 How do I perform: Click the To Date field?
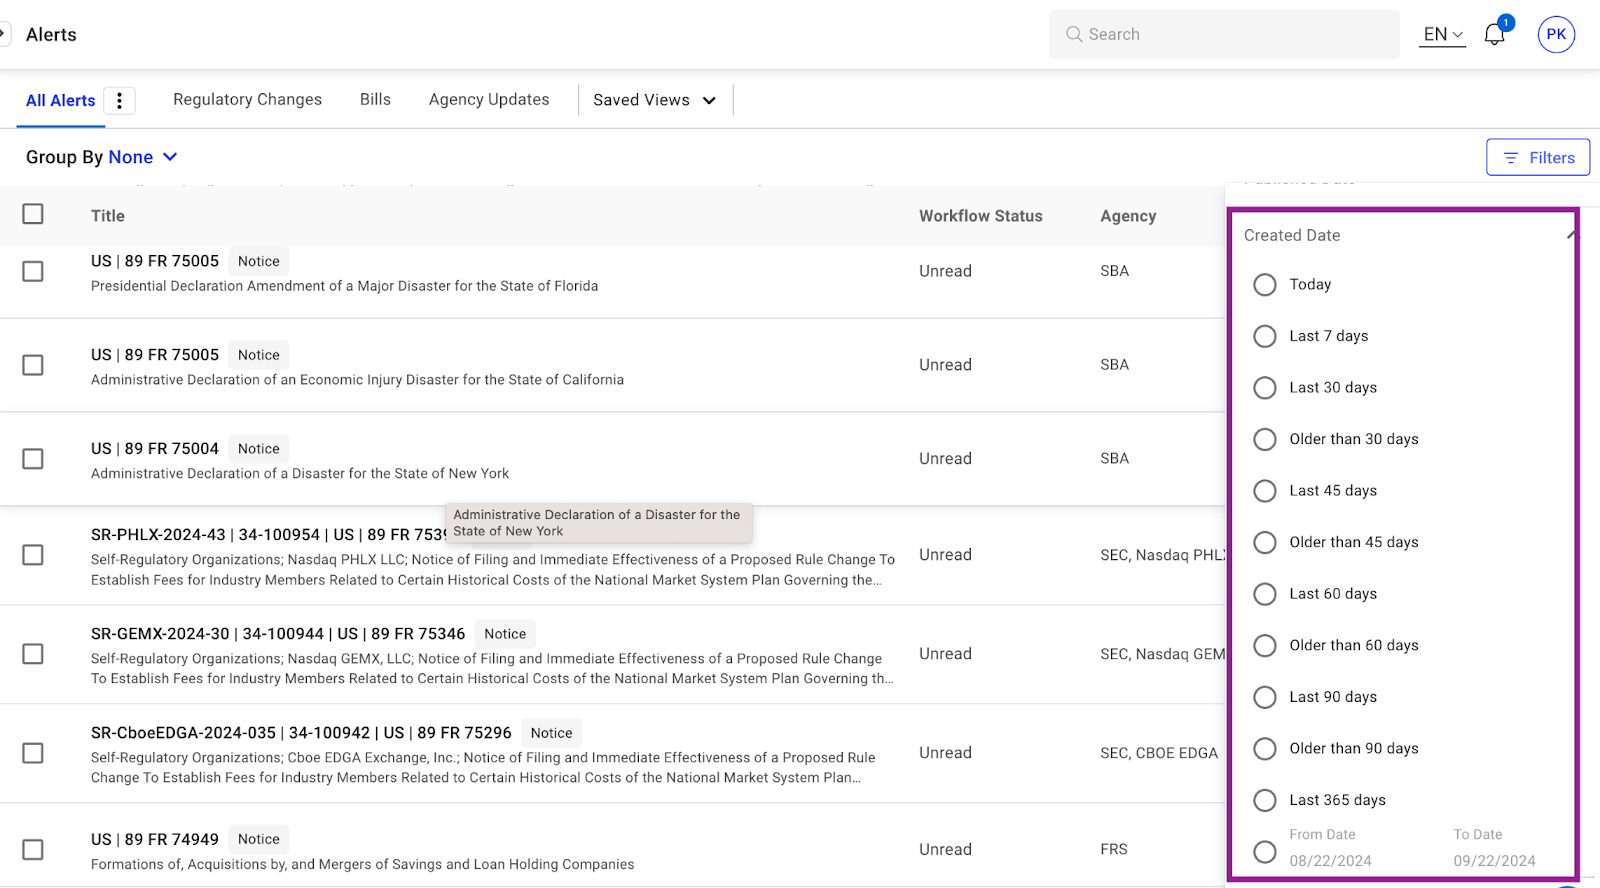1494,860
